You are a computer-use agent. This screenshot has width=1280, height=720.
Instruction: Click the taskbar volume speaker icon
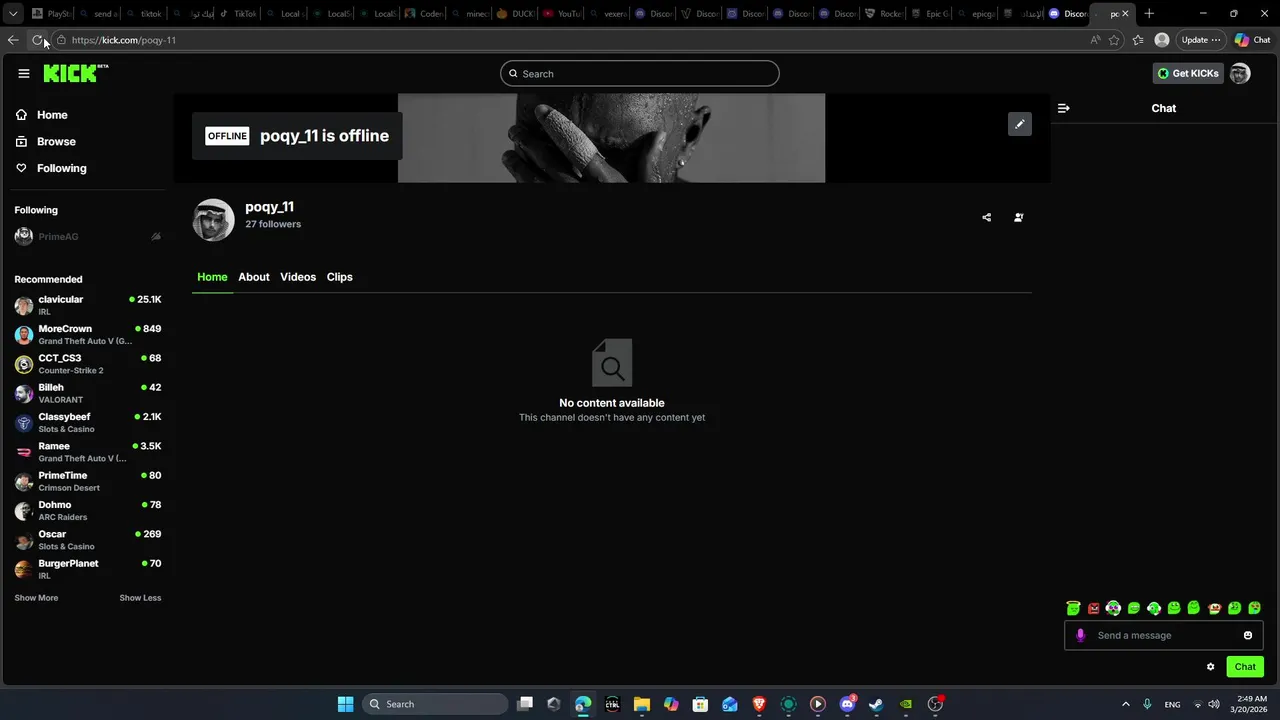point(1214,704)
